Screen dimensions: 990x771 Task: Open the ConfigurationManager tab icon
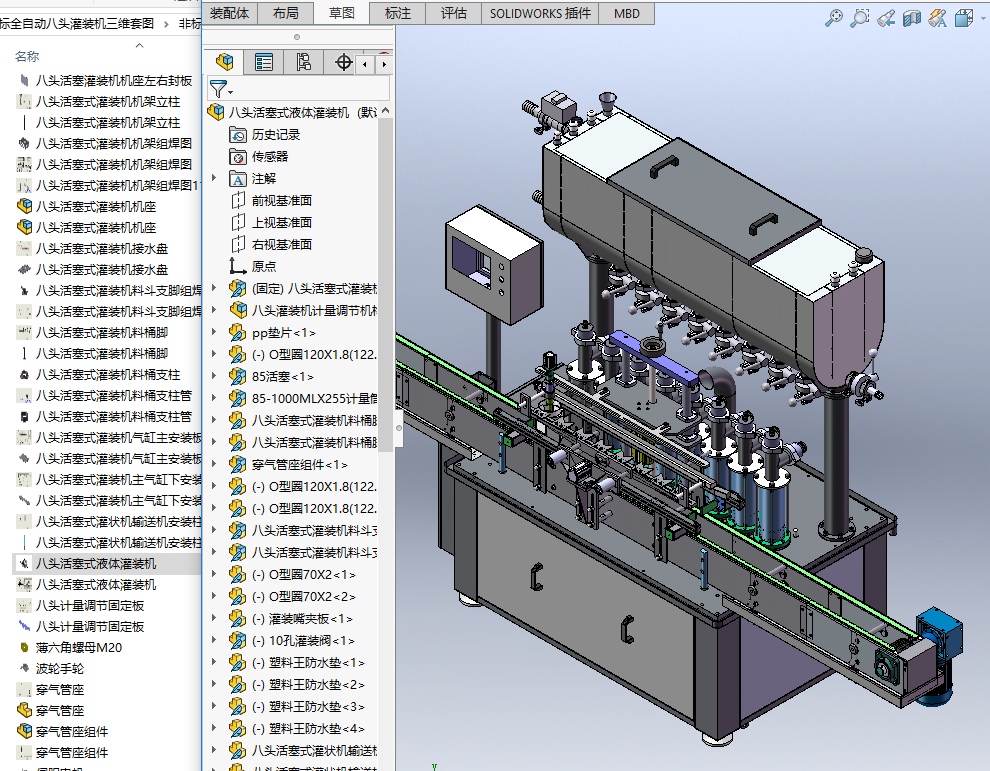[x=304, y=62]
